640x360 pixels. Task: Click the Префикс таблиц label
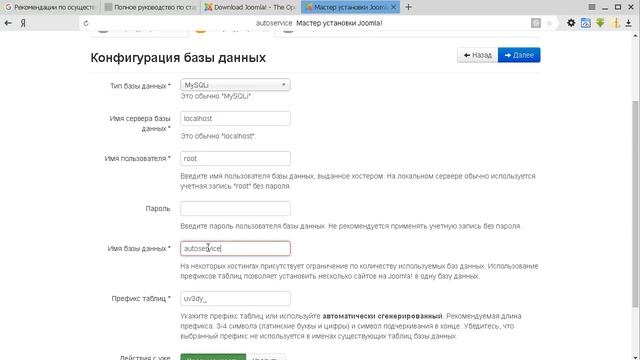click(x=141, y=299)
